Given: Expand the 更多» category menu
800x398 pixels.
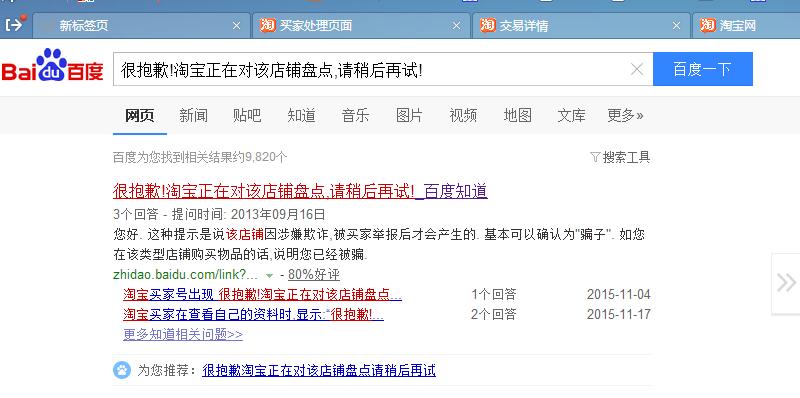Looking at the screenshot, I should coord(625,115).
